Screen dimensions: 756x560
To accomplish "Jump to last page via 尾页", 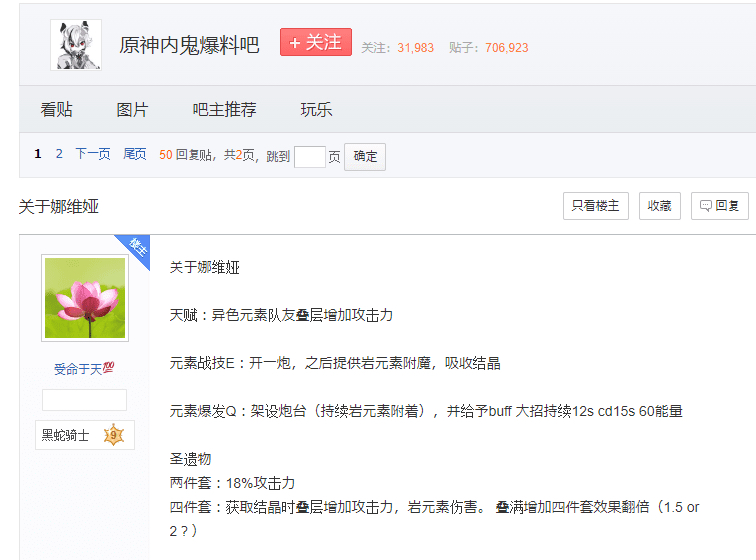I will click(x=135, y=154).
